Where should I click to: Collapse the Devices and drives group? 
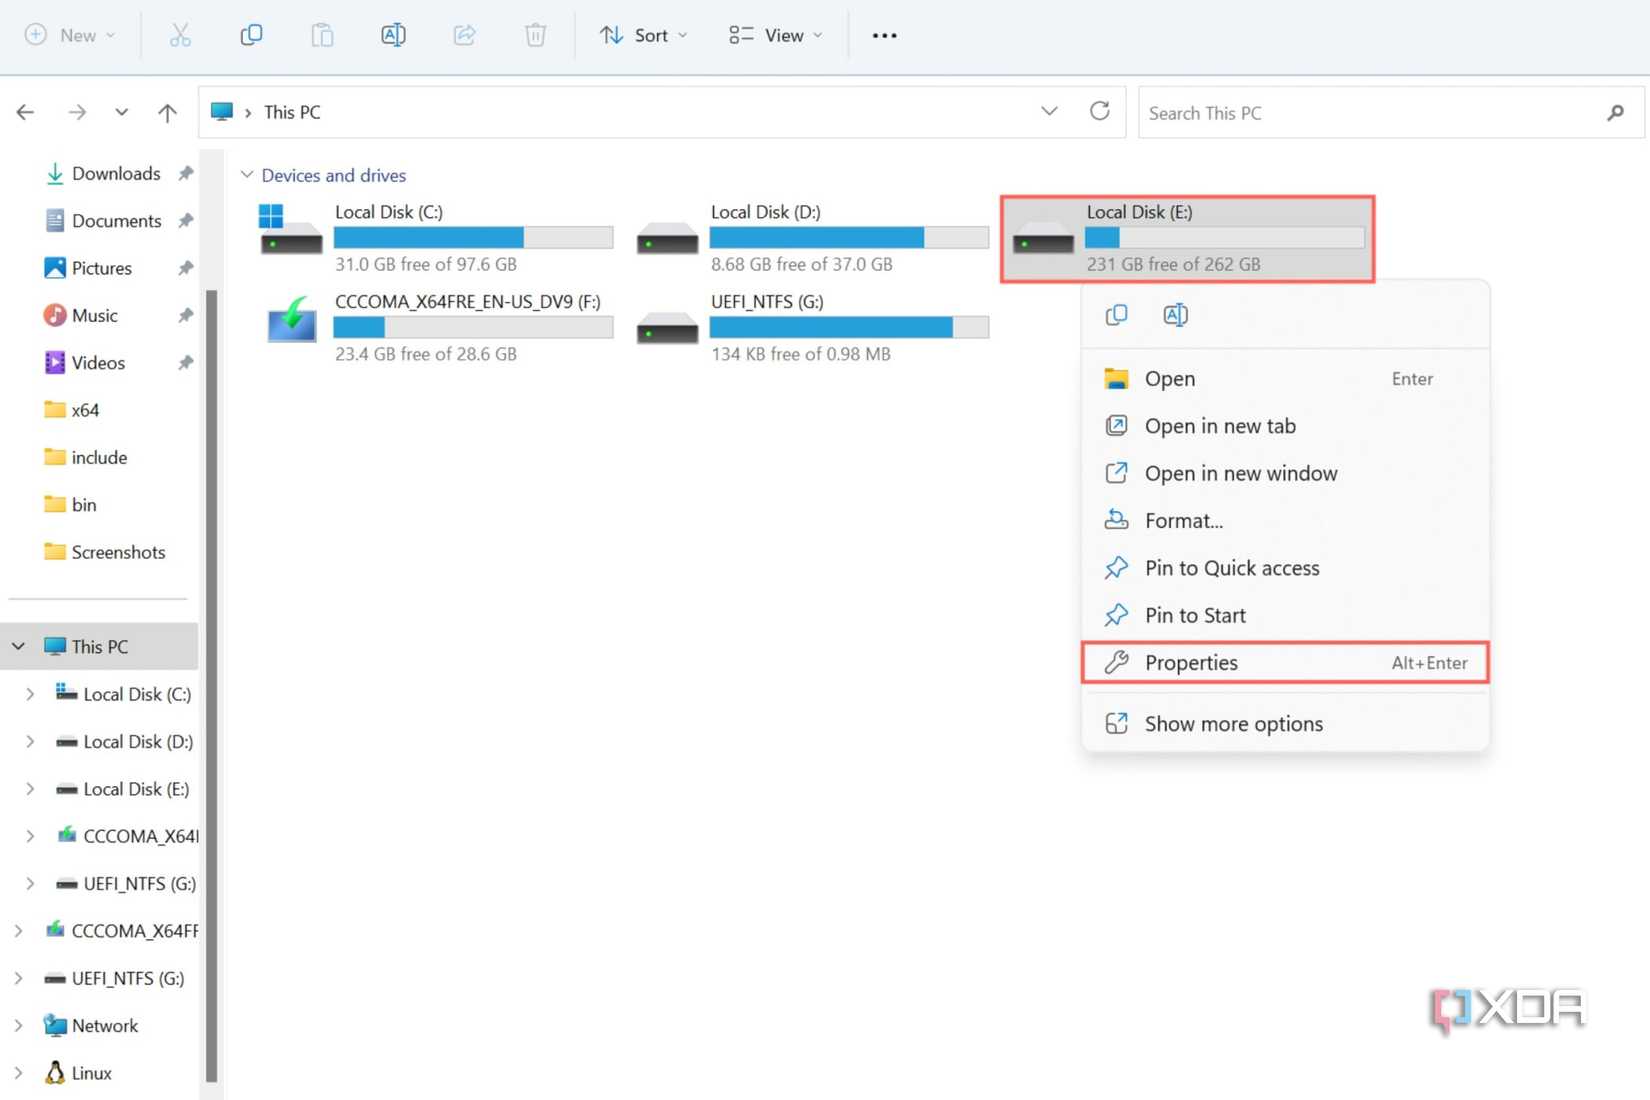click(x=247, y=175)
